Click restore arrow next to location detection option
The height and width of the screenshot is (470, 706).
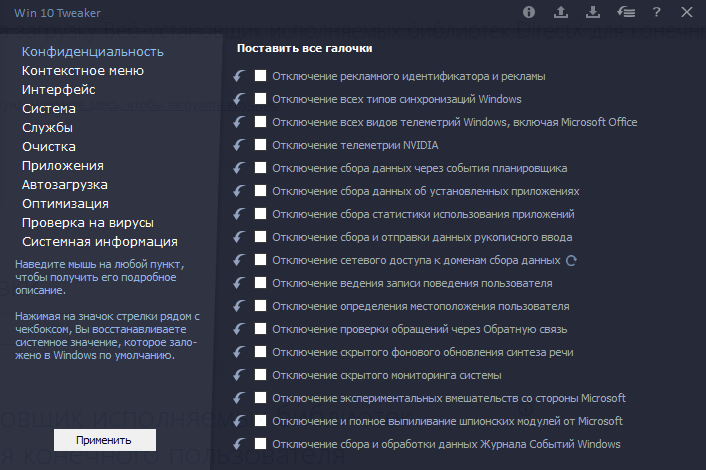tap(240, 306)
